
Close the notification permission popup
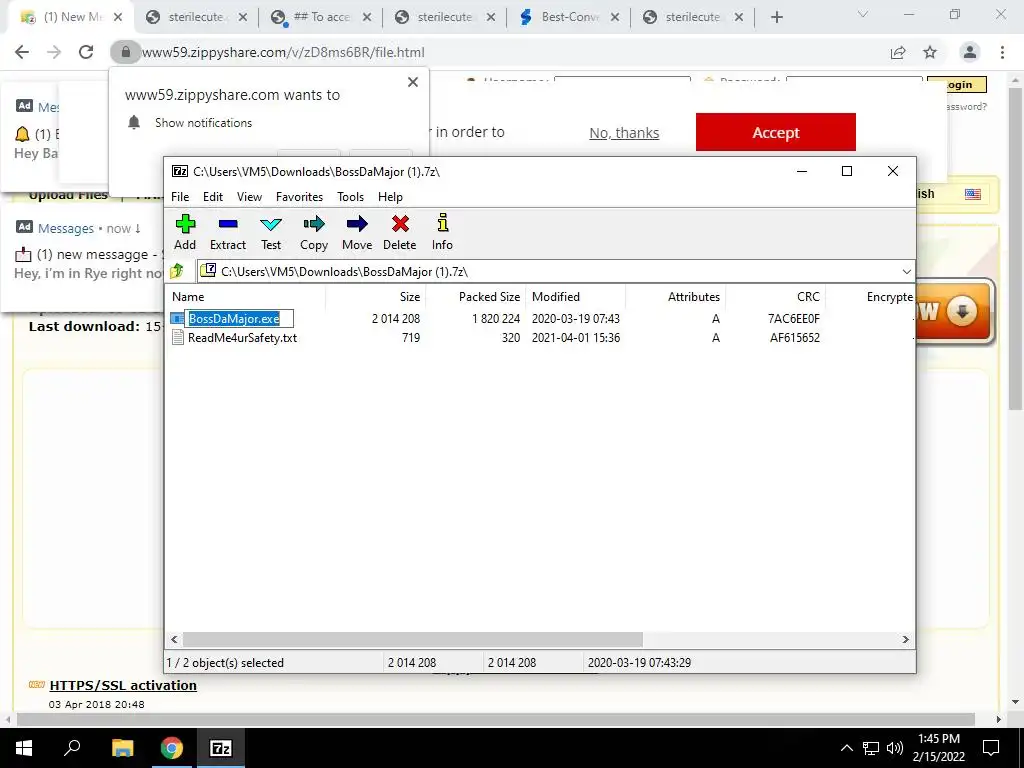[x=413, y=82]
